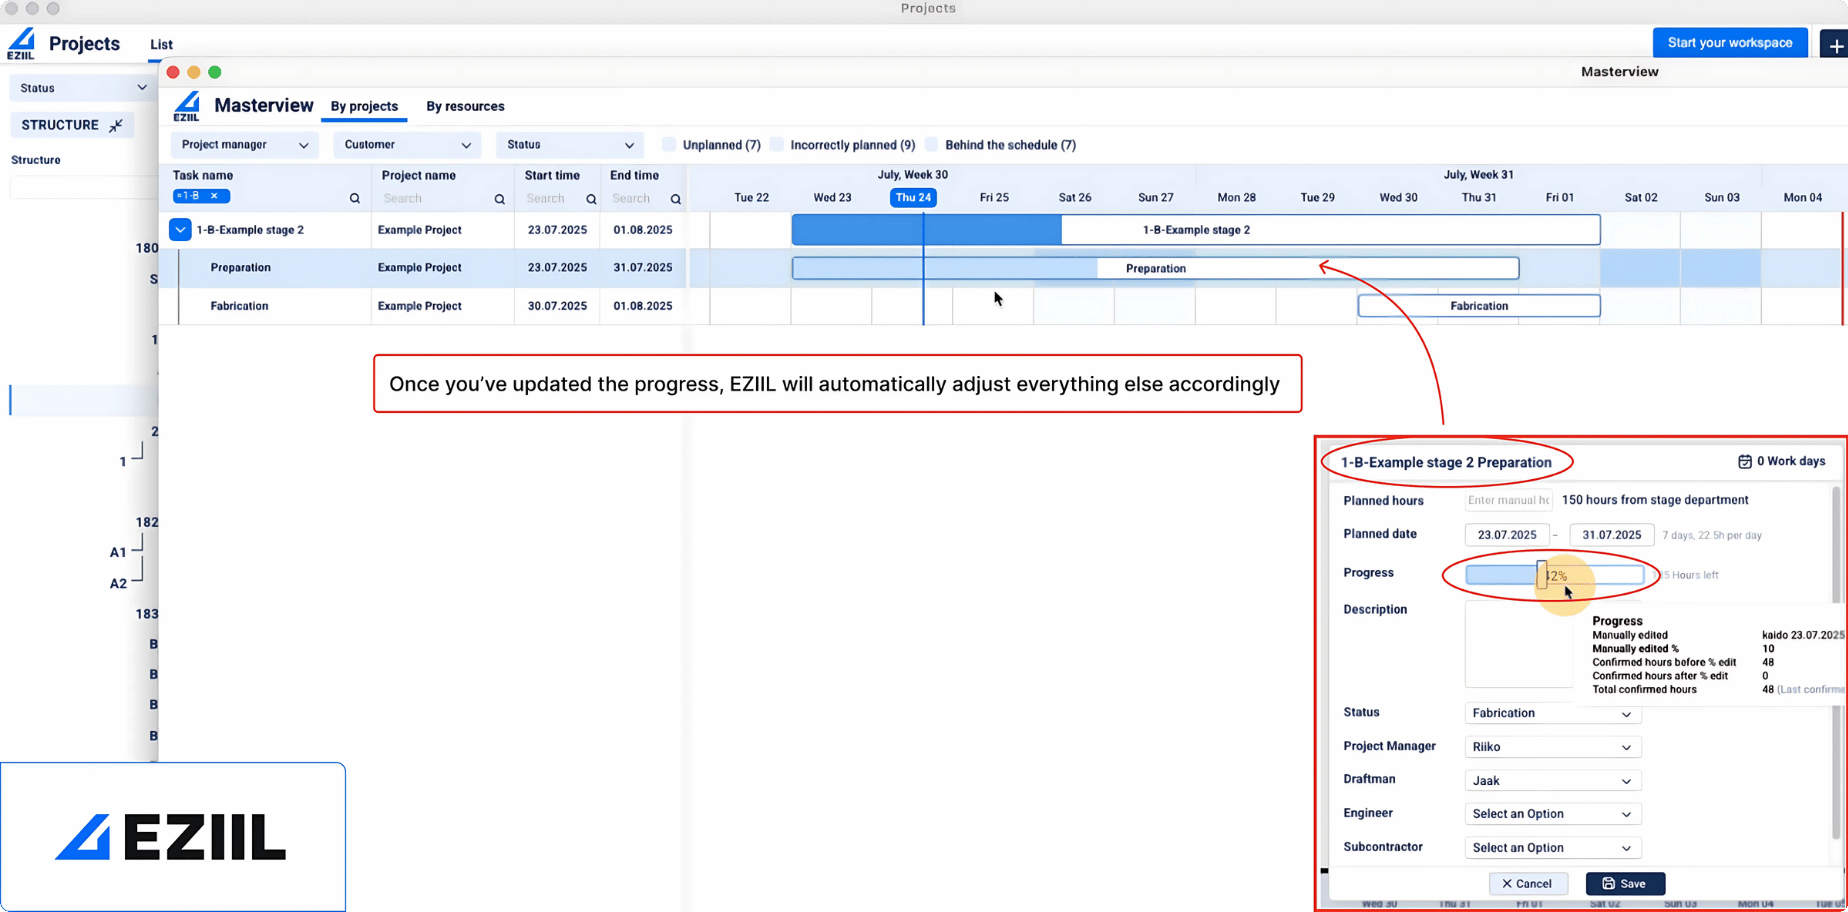This screenshot has width=1848, height=912.
Task: Open the Status dropdown in Projects window sidebar
Action: coord(82,88)
